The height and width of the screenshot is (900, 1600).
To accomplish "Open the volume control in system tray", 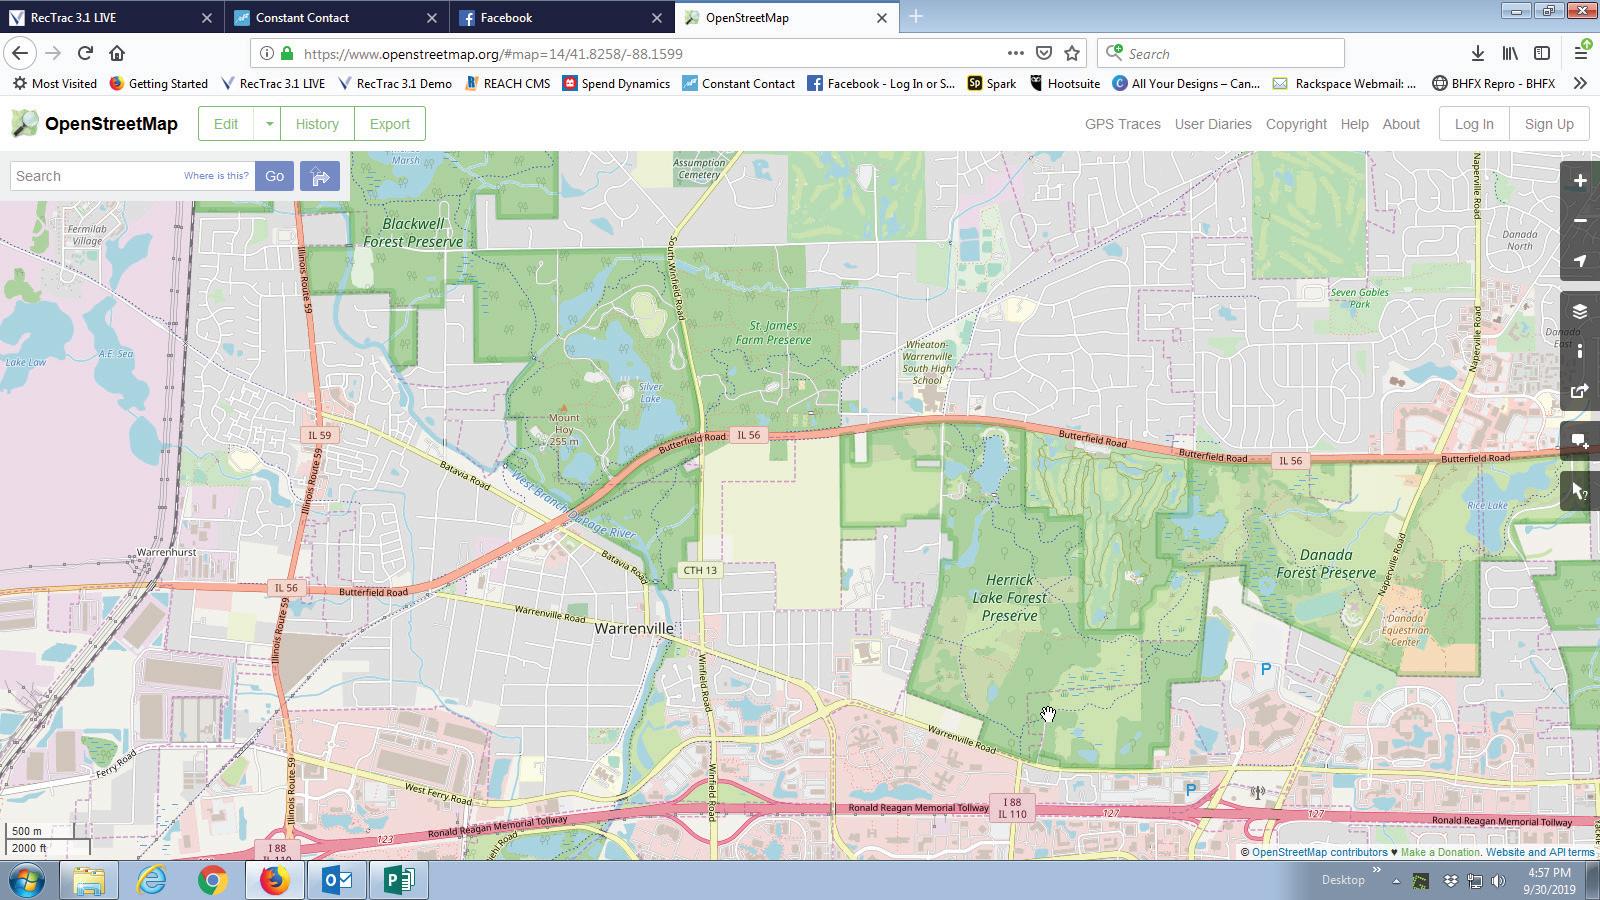I will [1498, 881].
